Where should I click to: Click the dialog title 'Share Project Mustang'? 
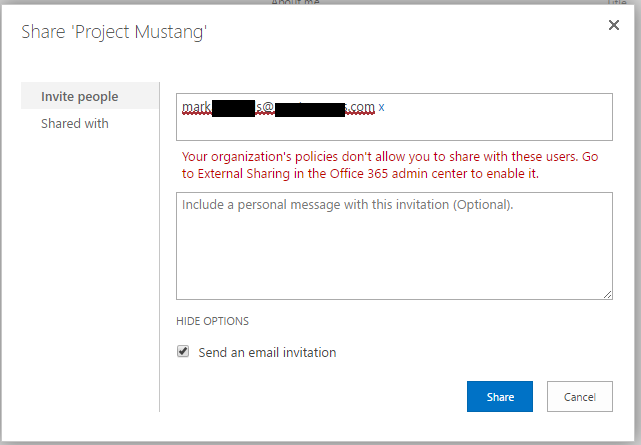[x=115, y=33]
